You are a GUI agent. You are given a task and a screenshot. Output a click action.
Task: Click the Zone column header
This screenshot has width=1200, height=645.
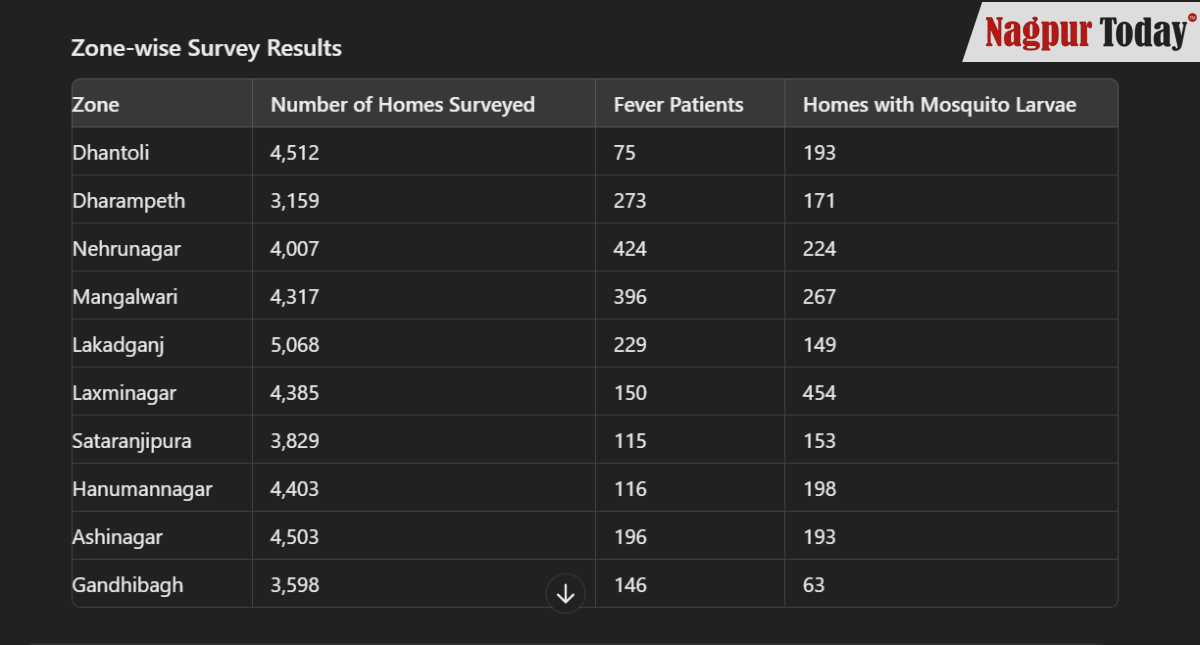pyautogui.click(x=96, y=105)
